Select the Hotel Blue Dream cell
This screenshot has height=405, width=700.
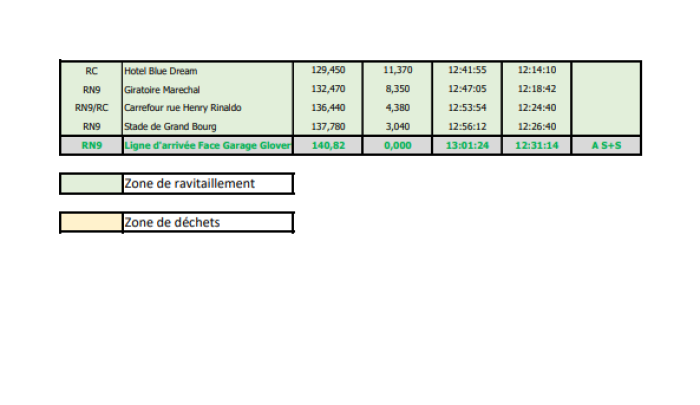tap(208, 71)
